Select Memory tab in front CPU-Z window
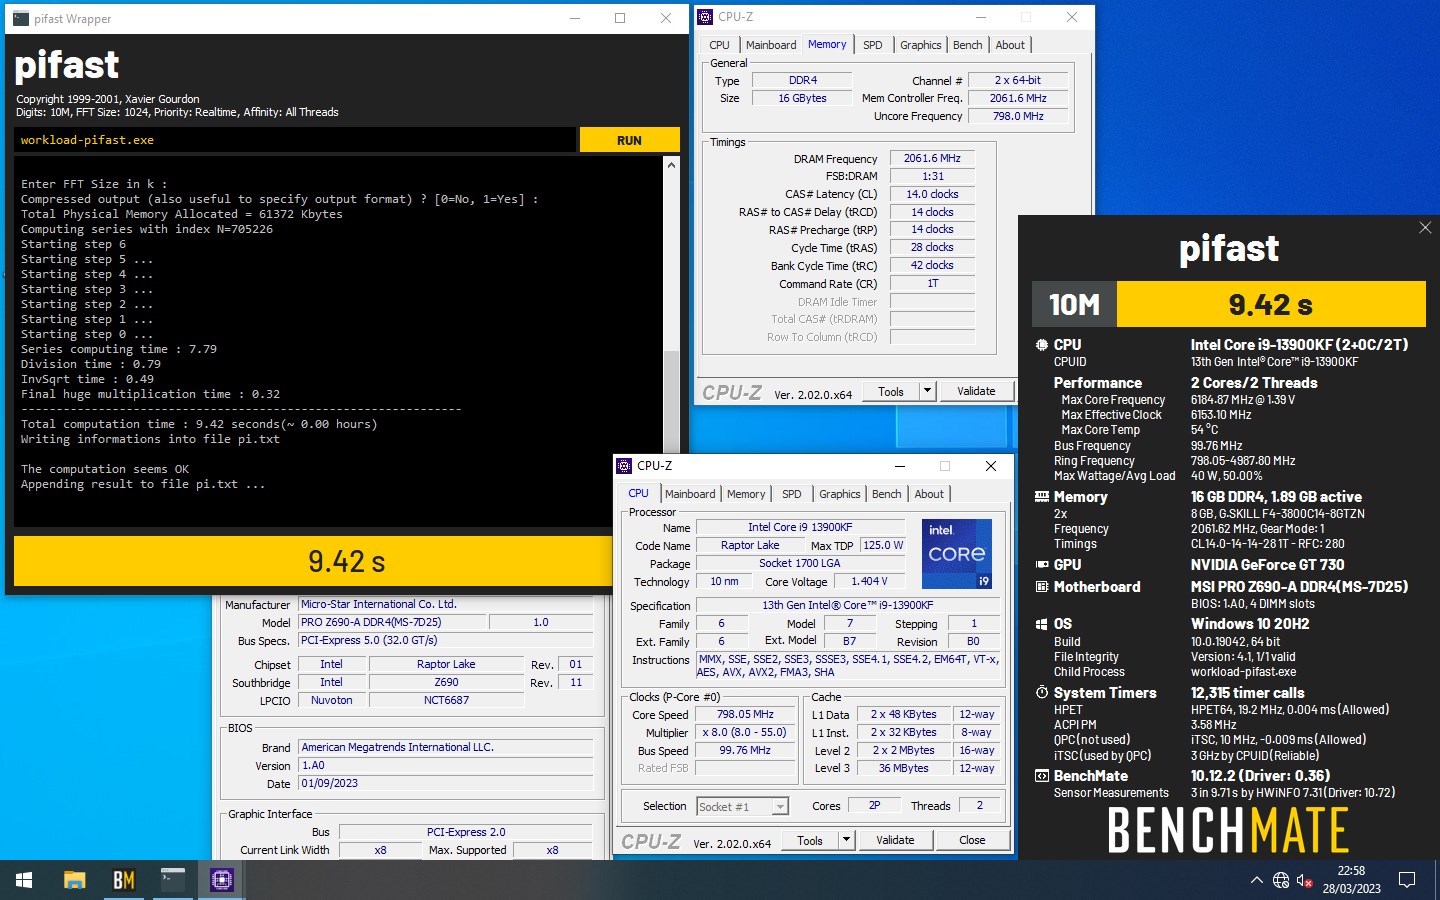Screen dimensions: 1440x900 pos(746,494)
